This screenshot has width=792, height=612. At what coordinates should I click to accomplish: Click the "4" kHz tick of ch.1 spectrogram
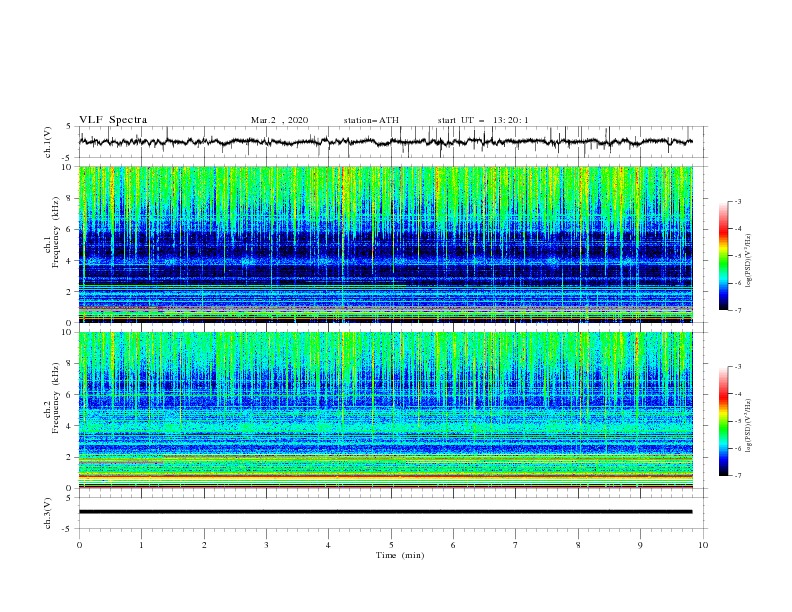(69, 261)
